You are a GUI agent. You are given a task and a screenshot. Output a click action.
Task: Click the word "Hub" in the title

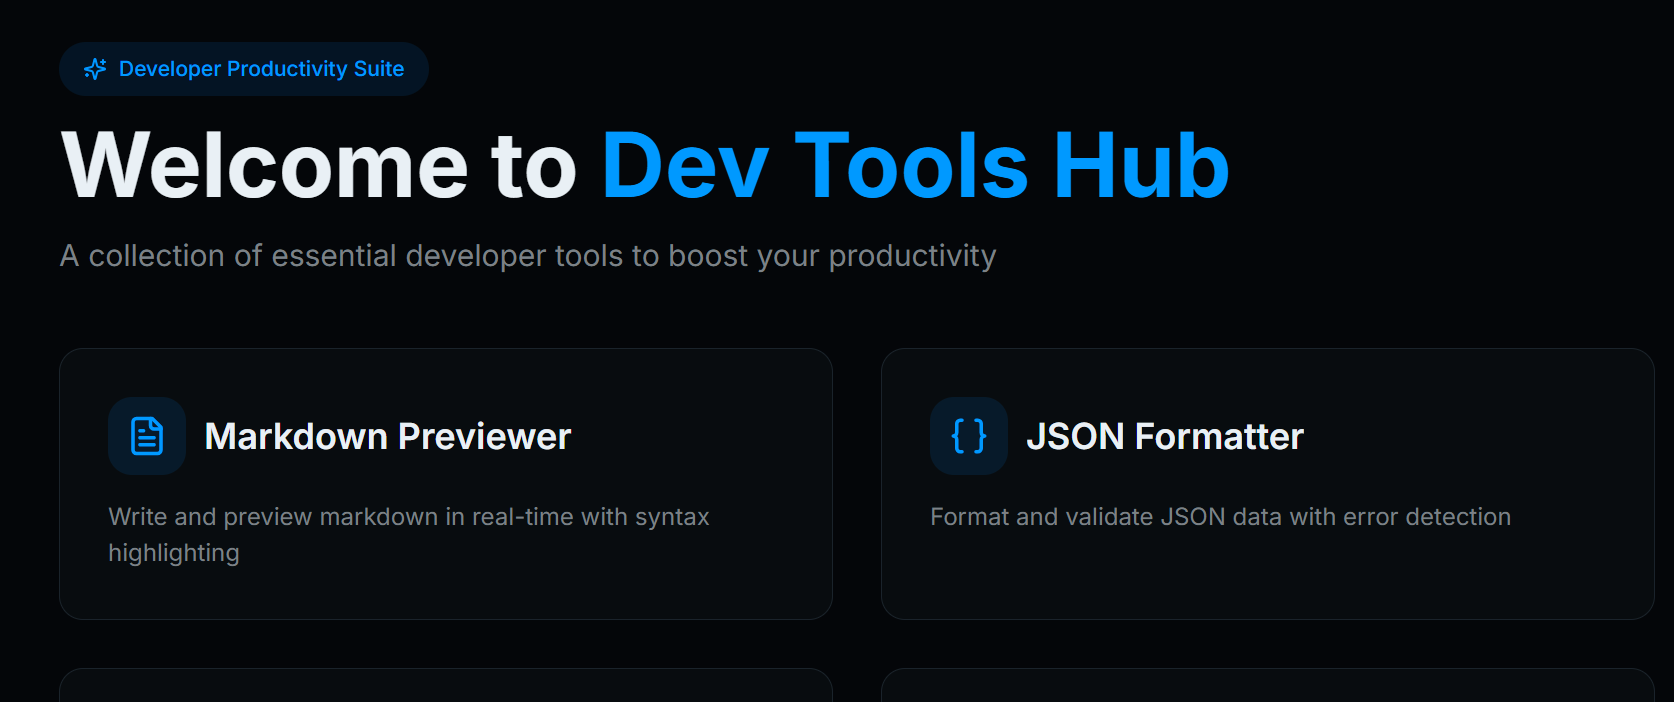(1141, 166)
